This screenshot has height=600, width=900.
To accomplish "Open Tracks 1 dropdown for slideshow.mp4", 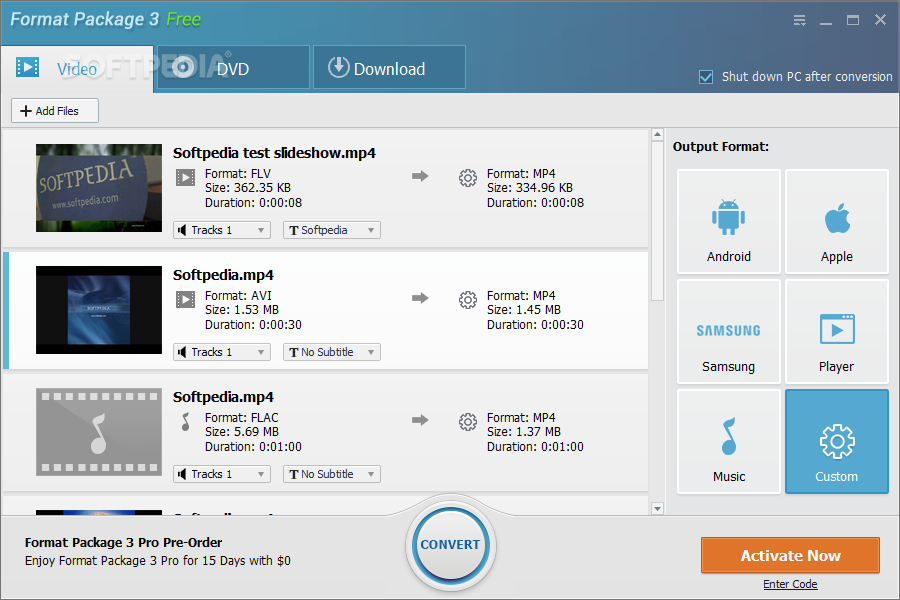I will (x=222, y=230).
